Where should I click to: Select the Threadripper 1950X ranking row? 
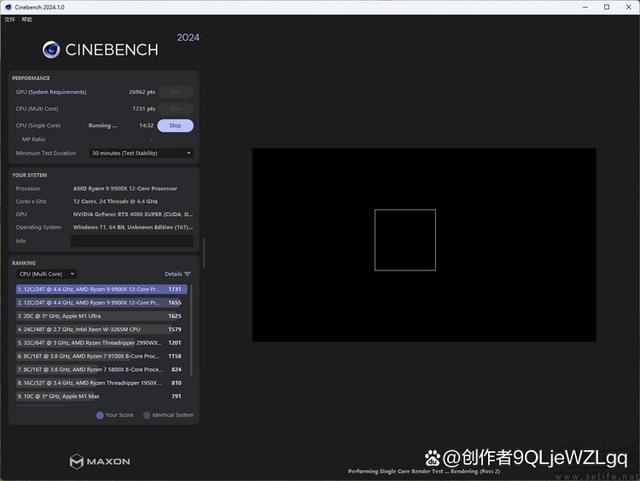pyautogui.click(x=102, y=383)
